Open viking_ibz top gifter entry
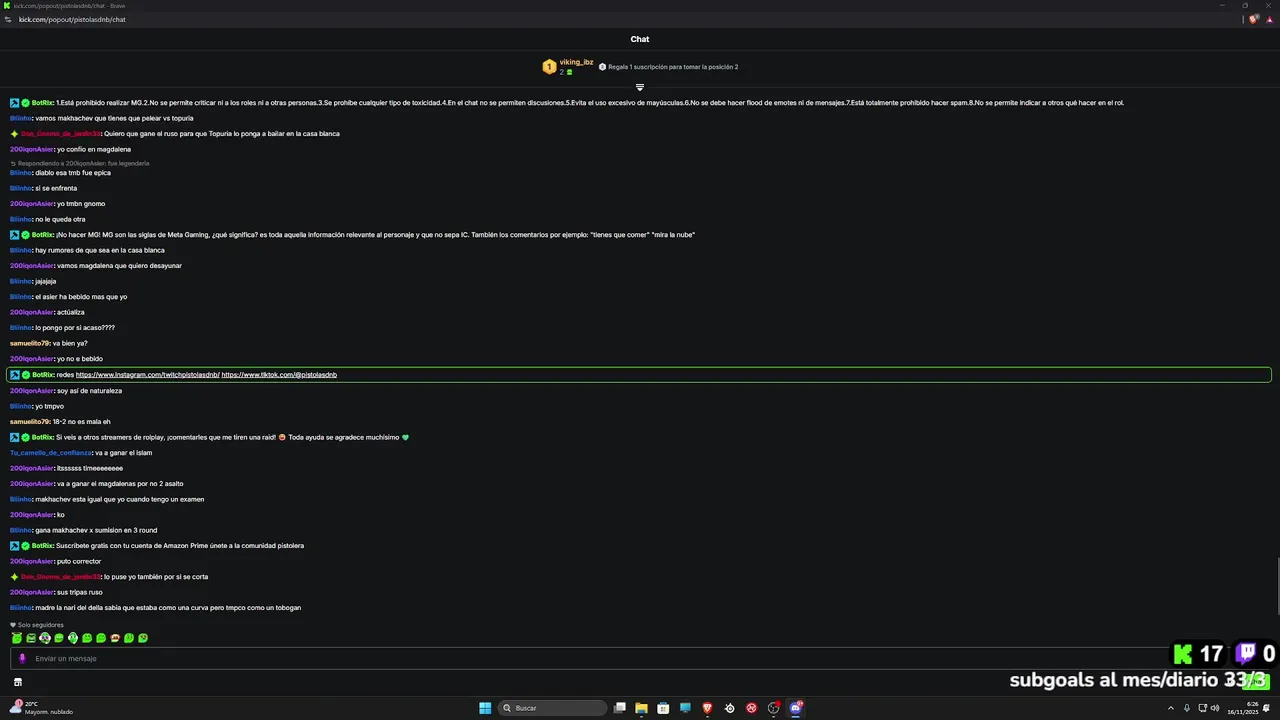The height and width of the screenshot is (720, 1280). (568, 67)
